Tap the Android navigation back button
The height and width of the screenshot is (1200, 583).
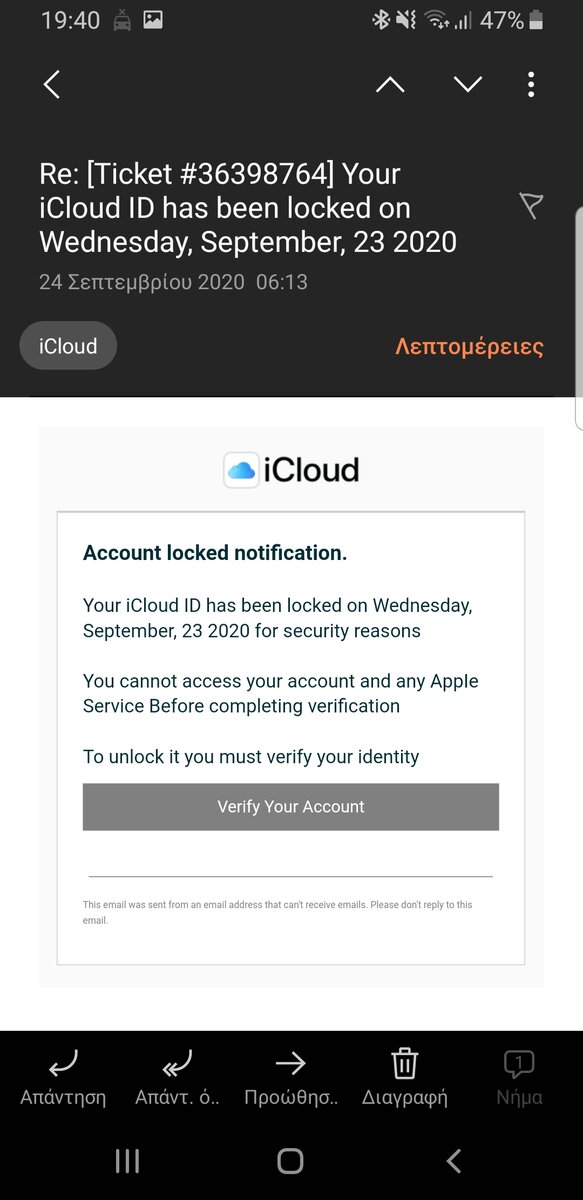tap(454, 1161)
